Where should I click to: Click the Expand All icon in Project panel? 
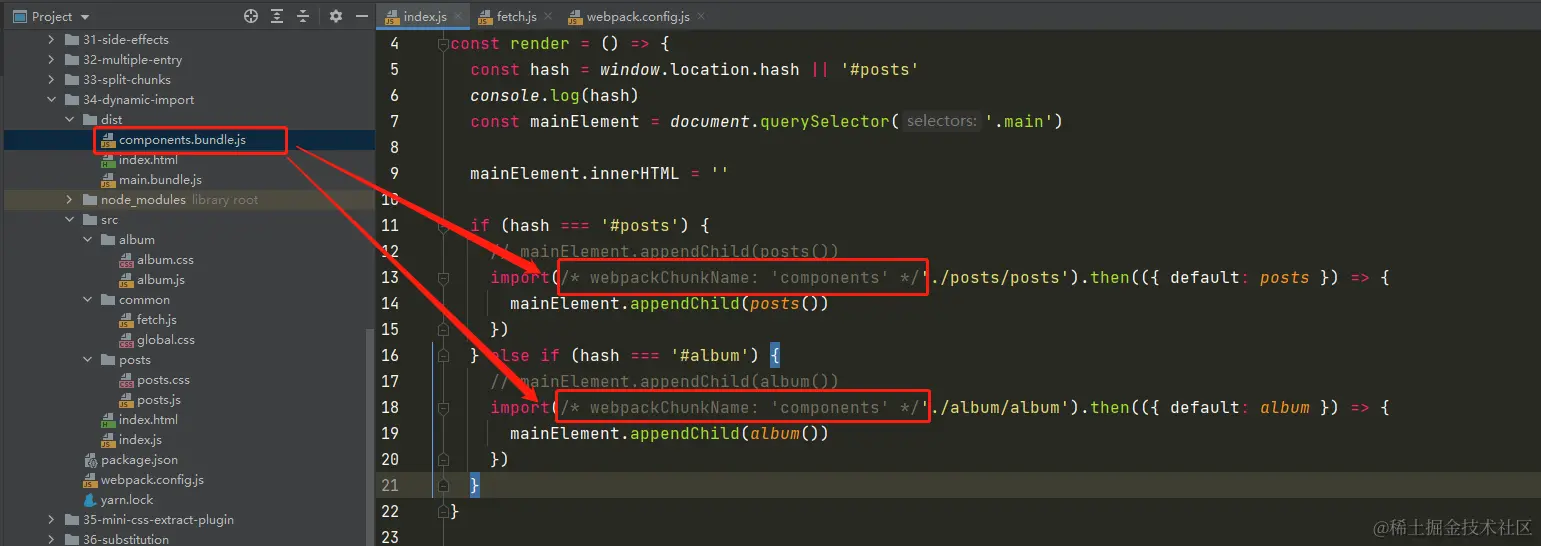[x=277, y=16]
